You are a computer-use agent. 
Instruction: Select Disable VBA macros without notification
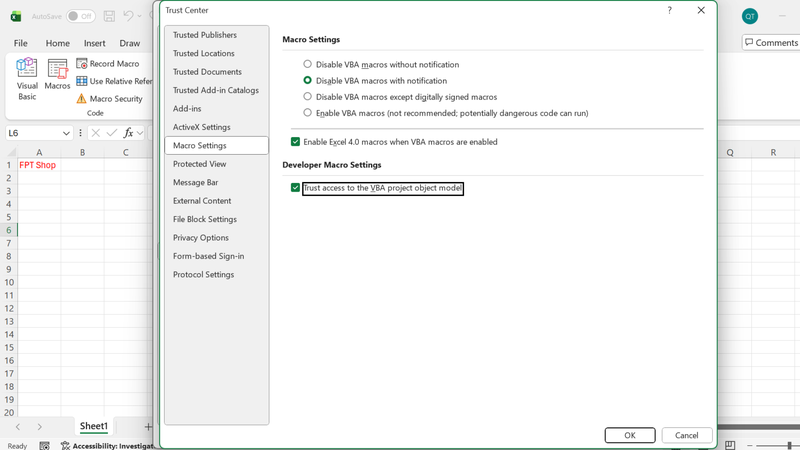(x=307, y=64)
